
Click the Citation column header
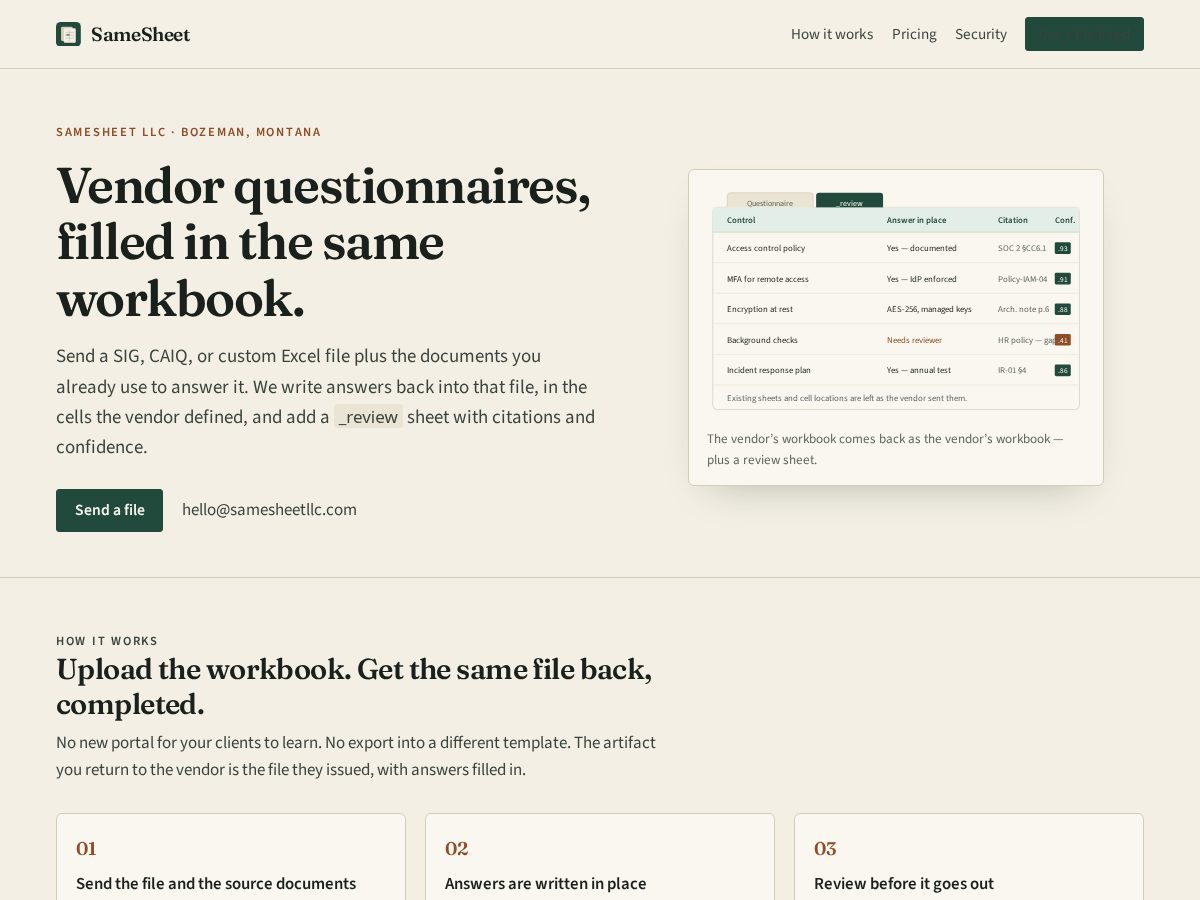pyautogui.click(x=1012, y=220)
